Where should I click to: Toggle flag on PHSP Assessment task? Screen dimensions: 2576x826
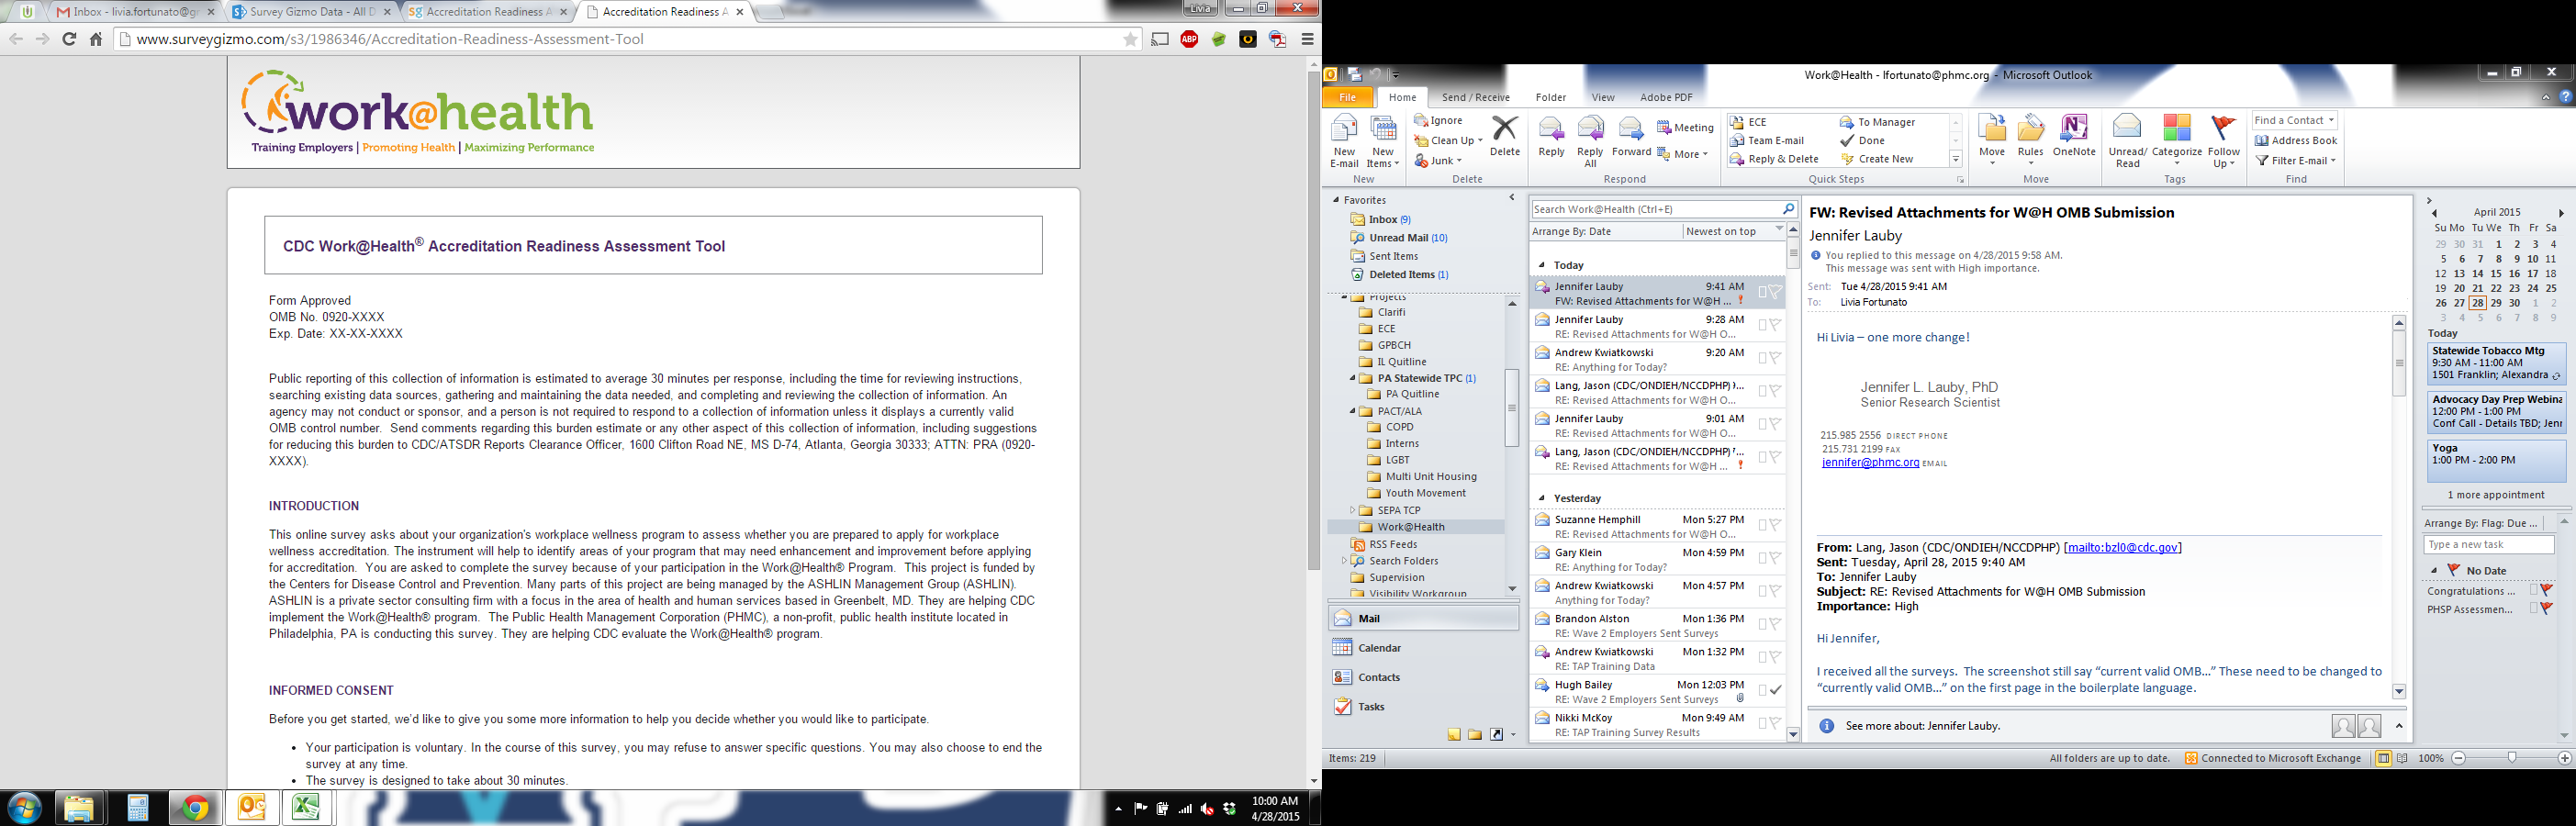(x=2546, y=609)
